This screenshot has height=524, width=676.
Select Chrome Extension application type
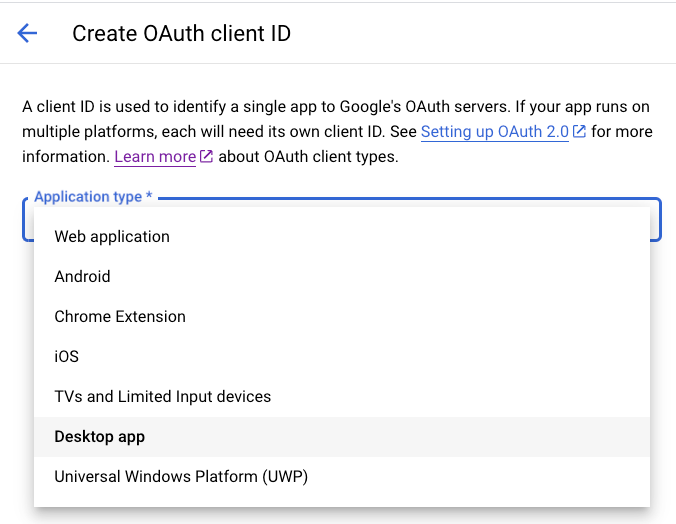(x=120, y=317)
